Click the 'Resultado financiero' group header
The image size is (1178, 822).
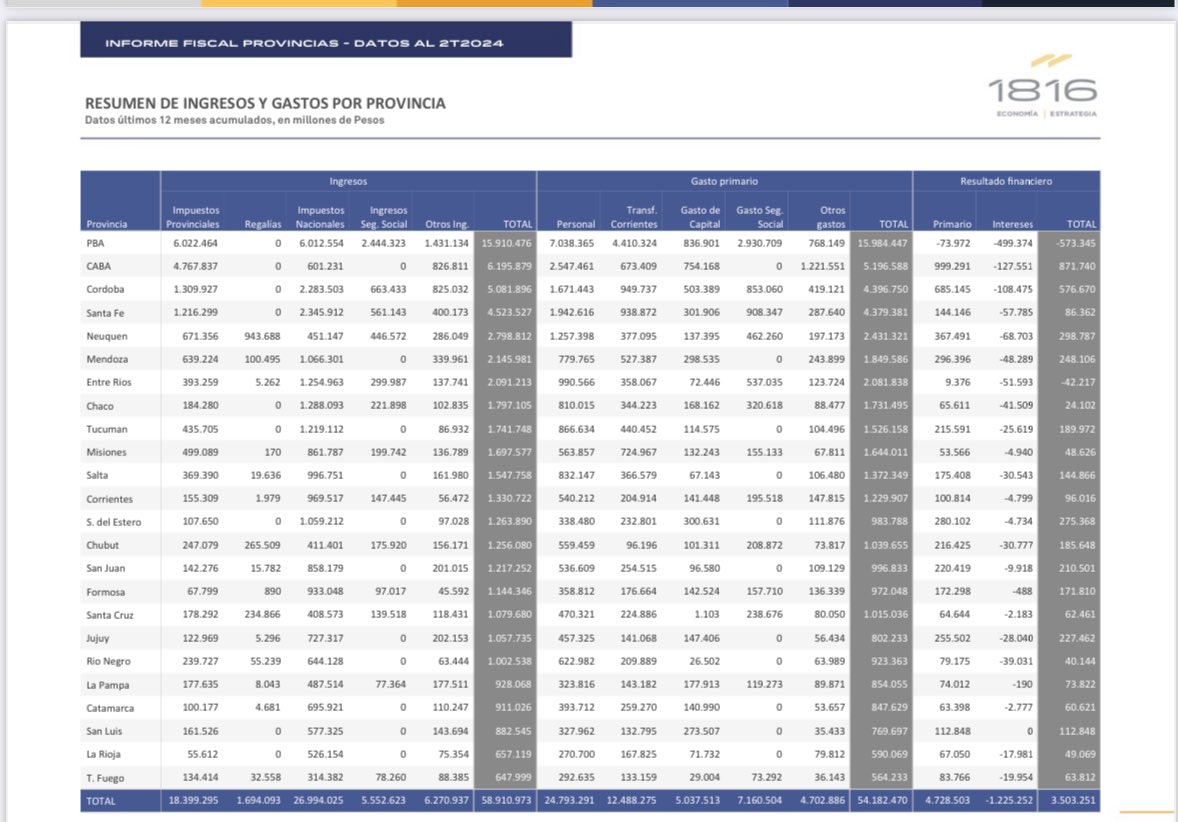coord(1006,181)
